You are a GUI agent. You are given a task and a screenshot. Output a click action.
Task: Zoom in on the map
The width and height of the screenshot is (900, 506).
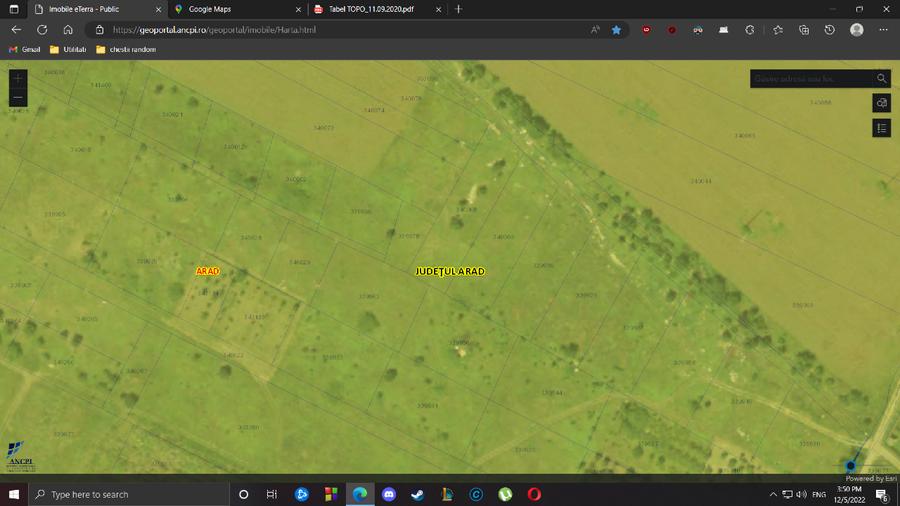(18, 78)
